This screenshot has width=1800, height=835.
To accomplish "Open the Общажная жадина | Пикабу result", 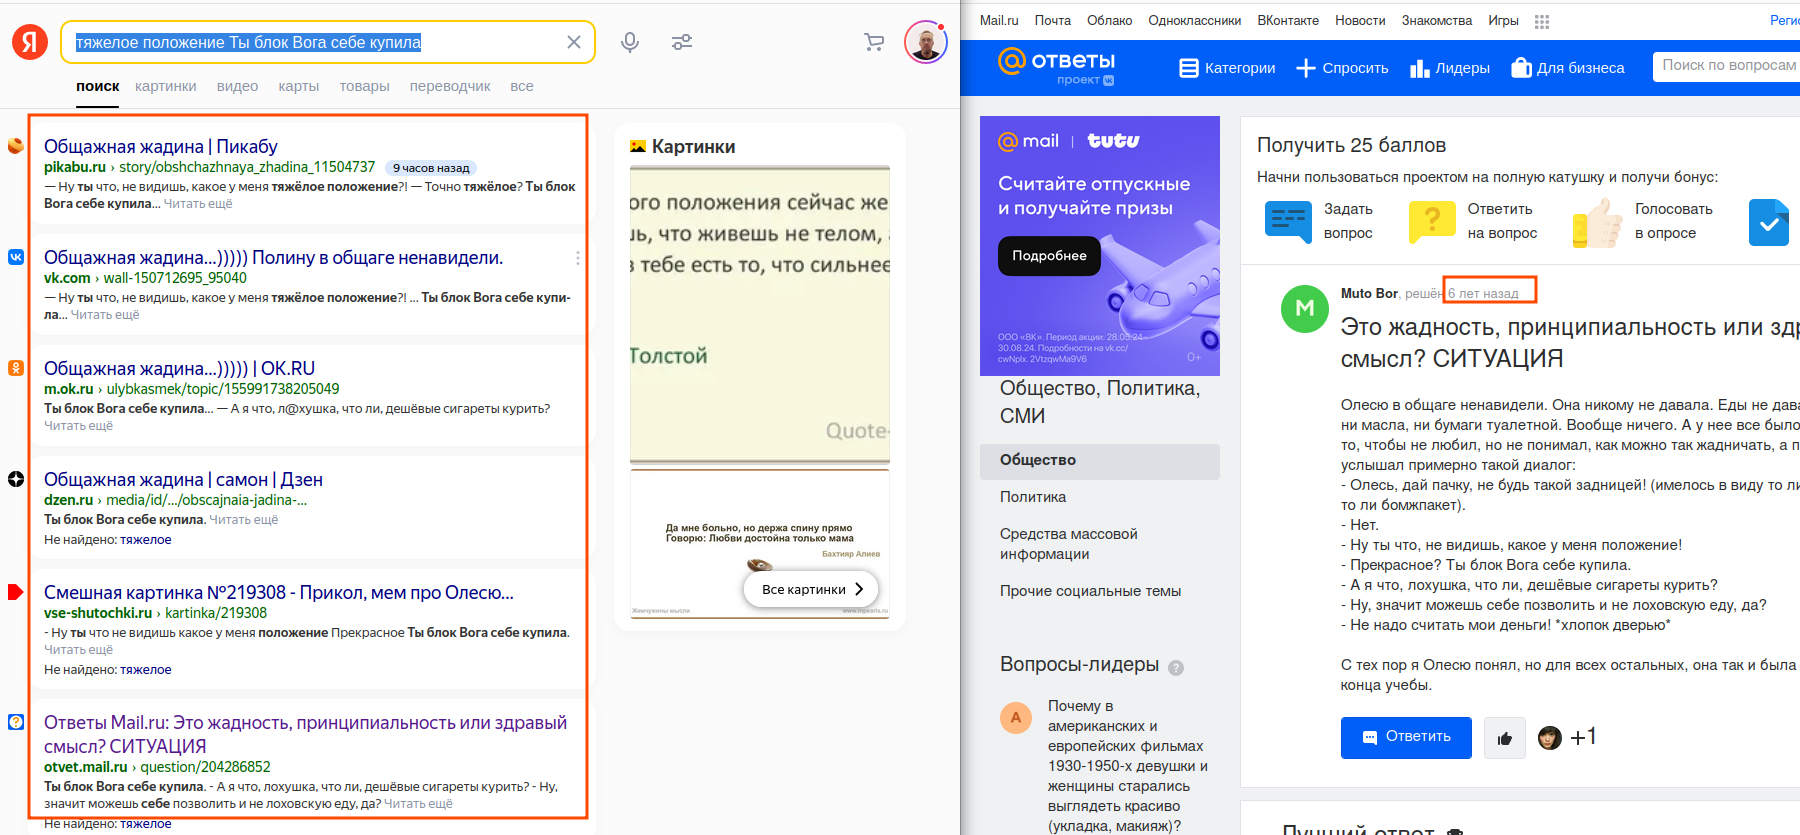I will click(161, 146).
